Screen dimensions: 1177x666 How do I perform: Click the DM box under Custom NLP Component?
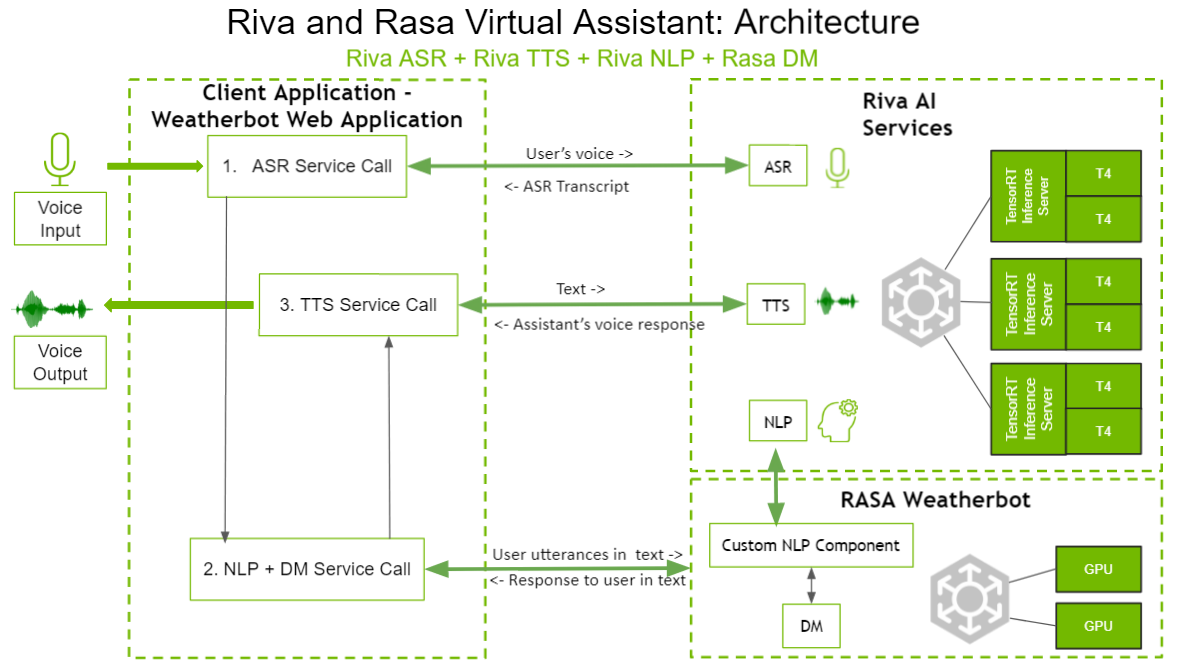point(811,624)
